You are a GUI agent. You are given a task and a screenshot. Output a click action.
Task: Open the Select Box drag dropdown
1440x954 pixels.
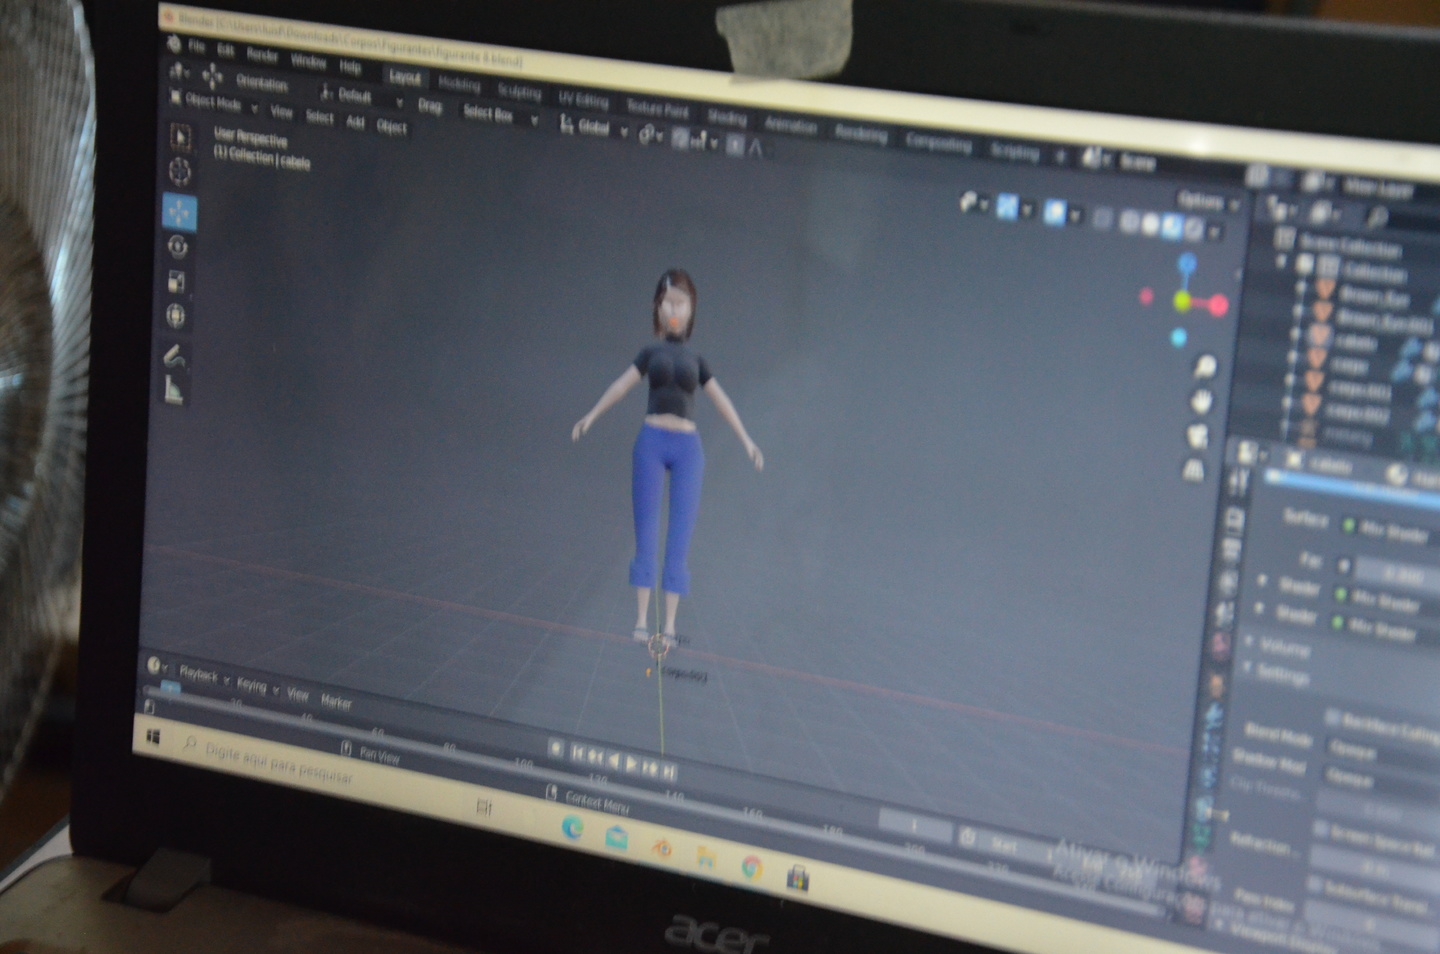tap(499, 116)
